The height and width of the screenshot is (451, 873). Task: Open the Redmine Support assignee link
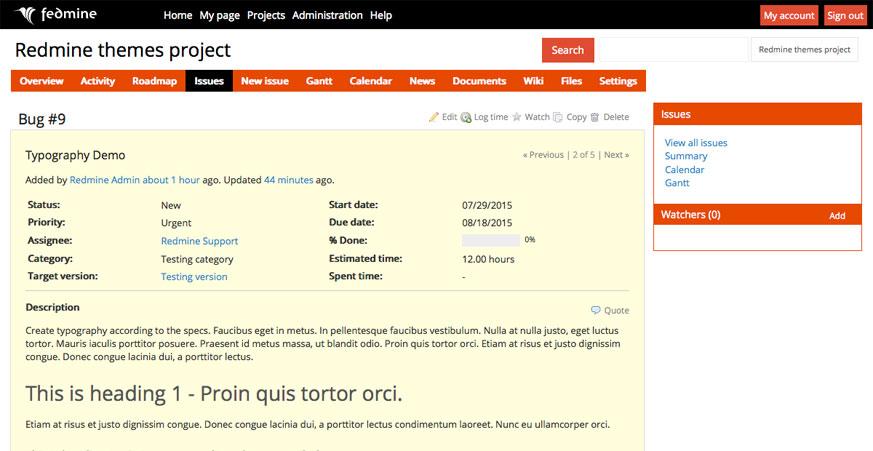199,241
